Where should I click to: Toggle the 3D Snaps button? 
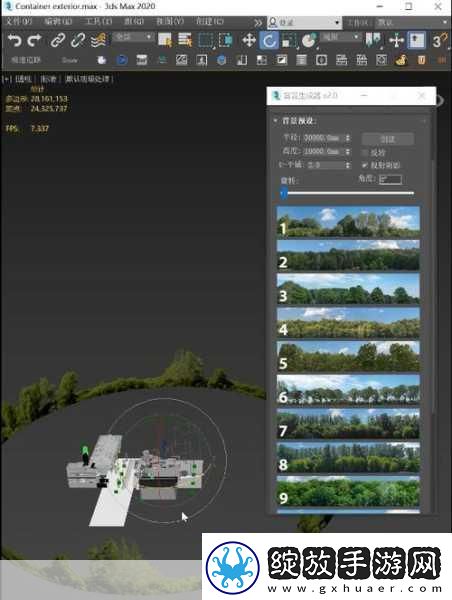tap(439, 40)
